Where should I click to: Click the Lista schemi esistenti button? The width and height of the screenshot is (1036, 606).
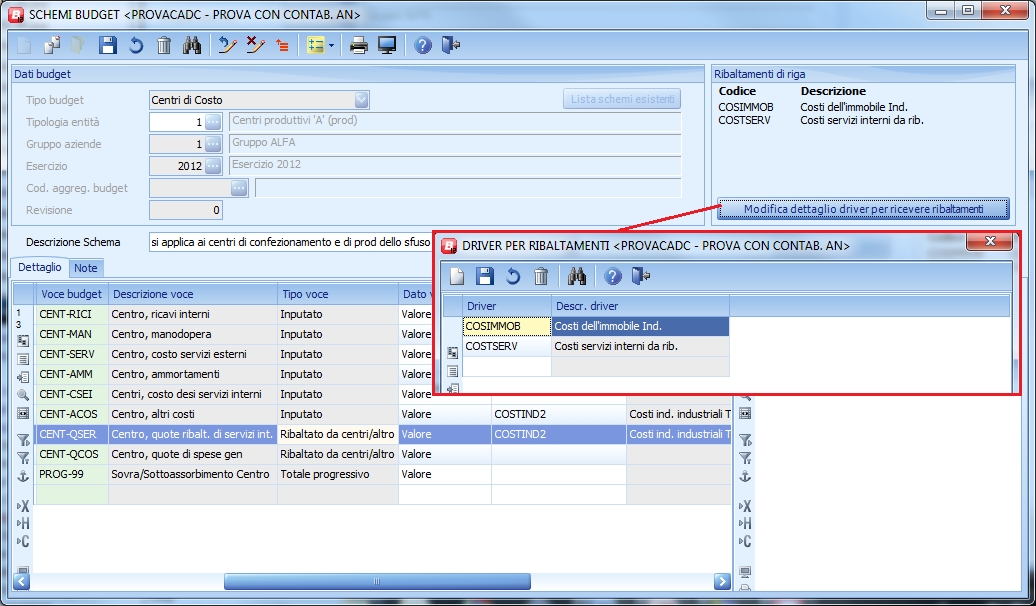point(622,99)
